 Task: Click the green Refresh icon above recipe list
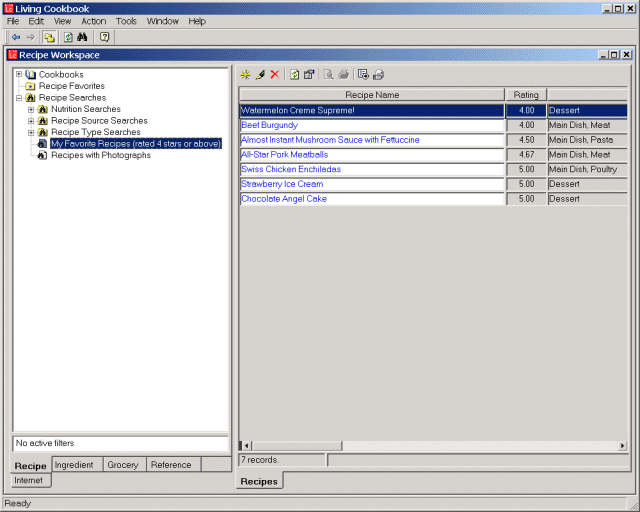(x=294, y=75)
